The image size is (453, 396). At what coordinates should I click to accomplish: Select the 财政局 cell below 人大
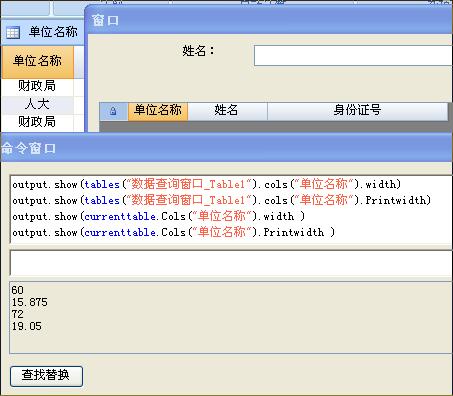pos(37,122)
